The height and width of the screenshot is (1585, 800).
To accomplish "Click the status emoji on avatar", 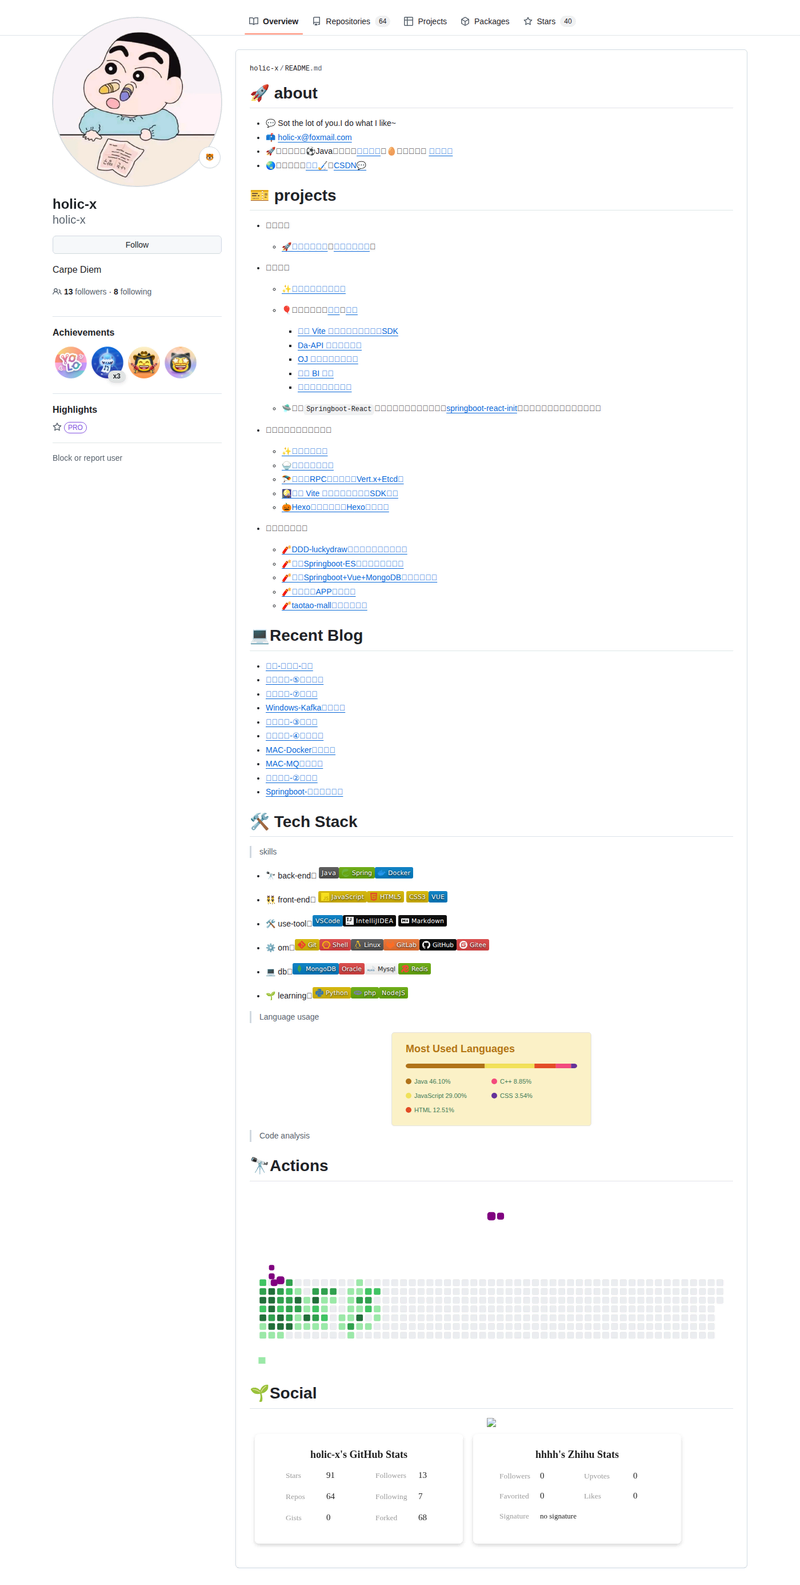I will tap(210, 157).
